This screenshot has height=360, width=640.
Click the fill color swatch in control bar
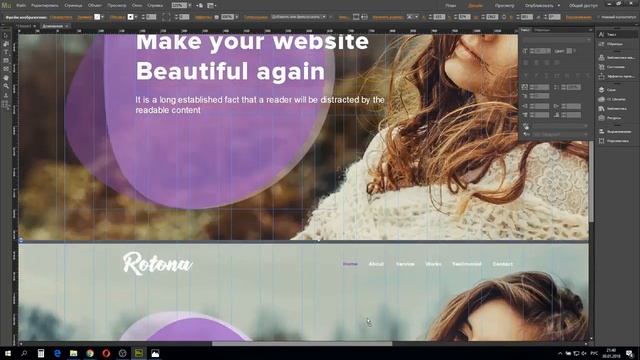click(97, 17)
